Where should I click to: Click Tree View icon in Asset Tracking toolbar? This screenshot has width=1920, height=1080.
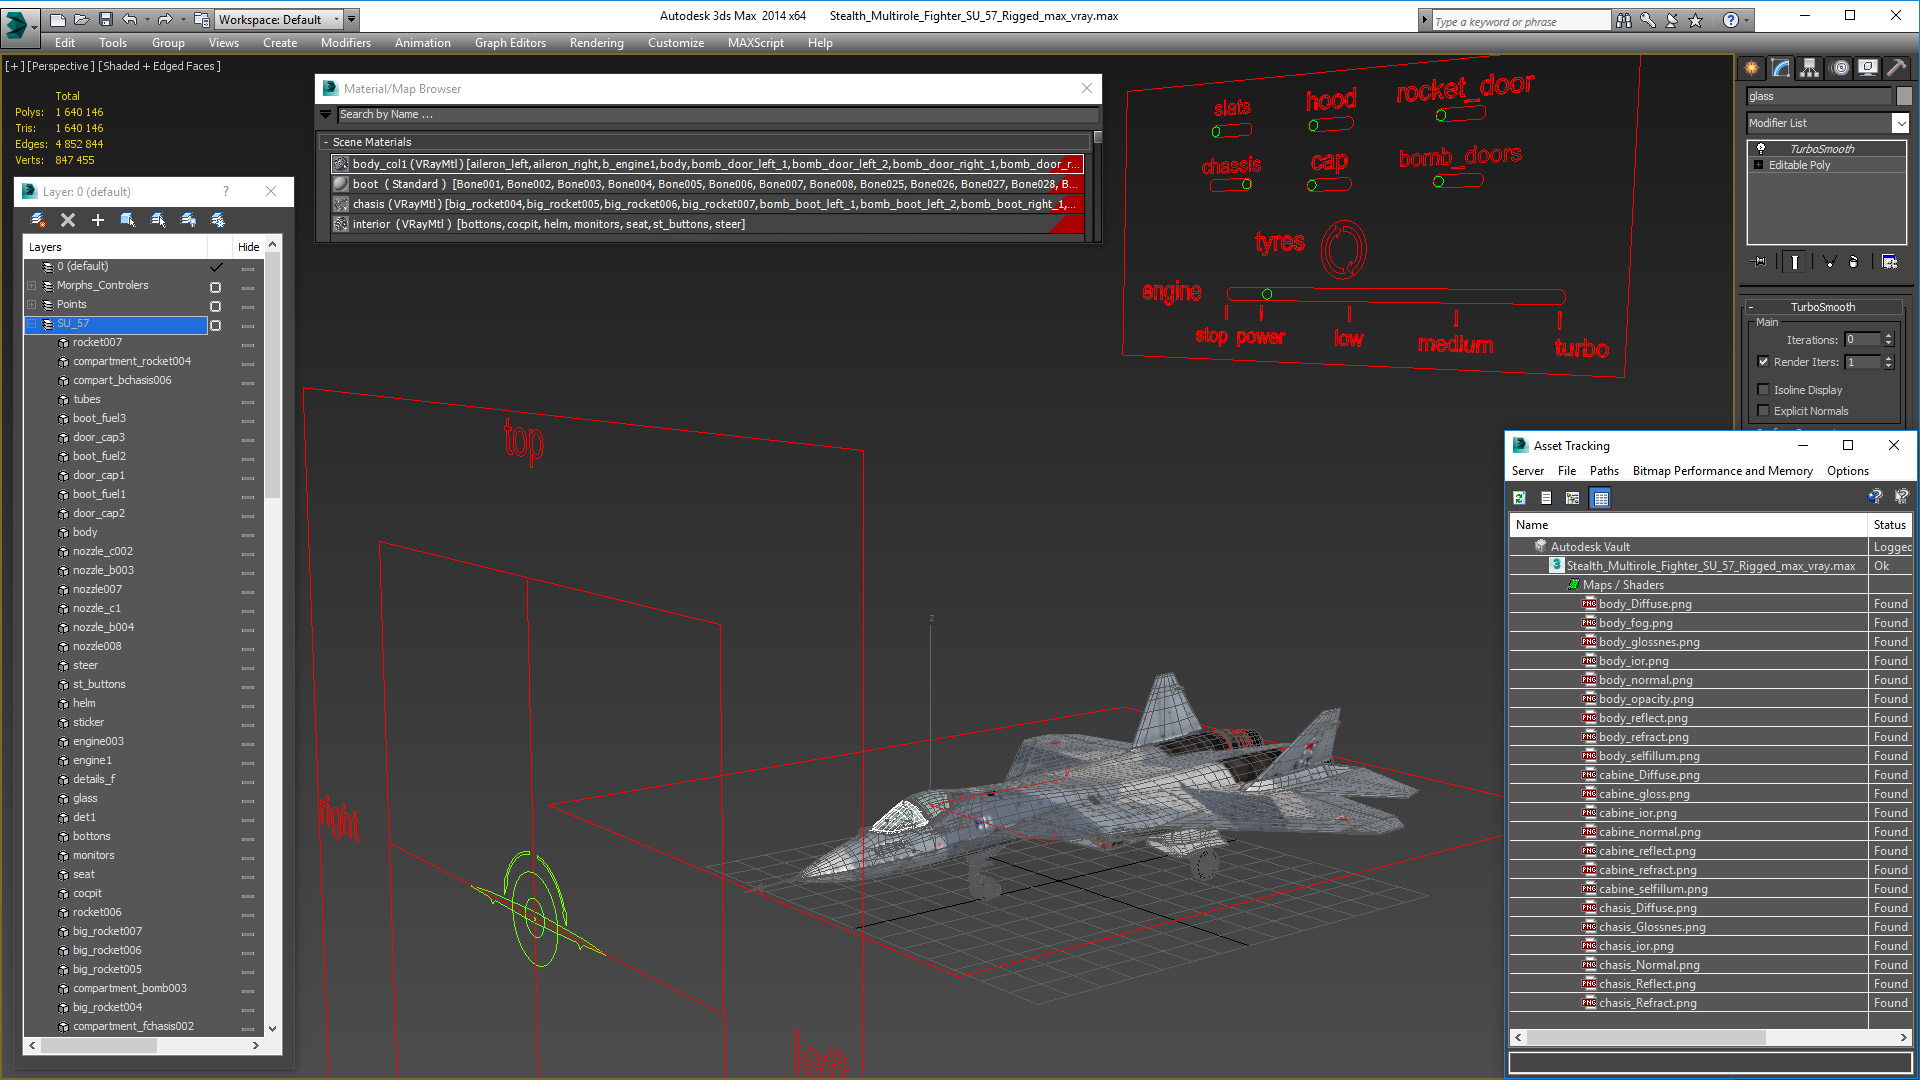click(x=1573, y=498)
